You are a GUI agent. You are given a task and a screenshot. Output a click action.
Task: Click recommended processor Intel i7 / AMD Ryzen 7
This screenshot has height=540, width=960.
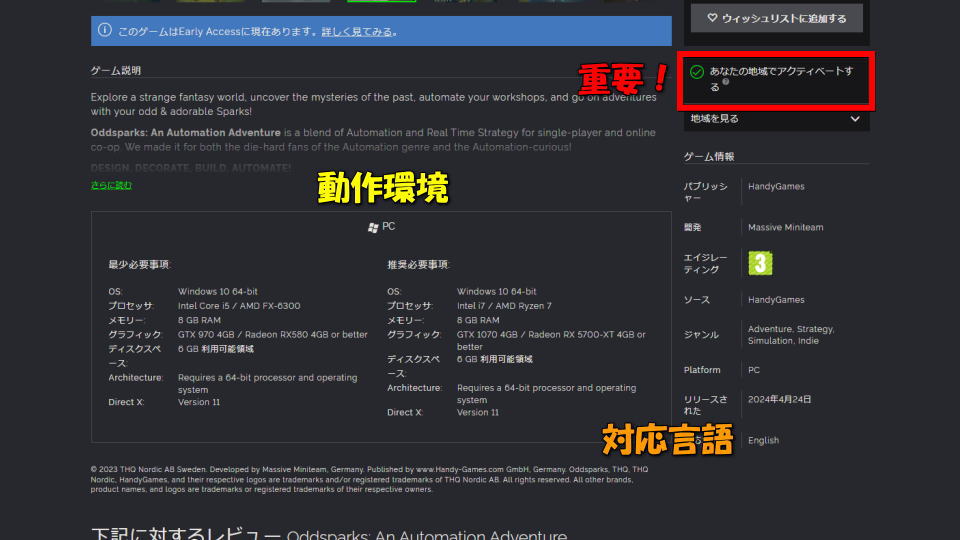504,306
